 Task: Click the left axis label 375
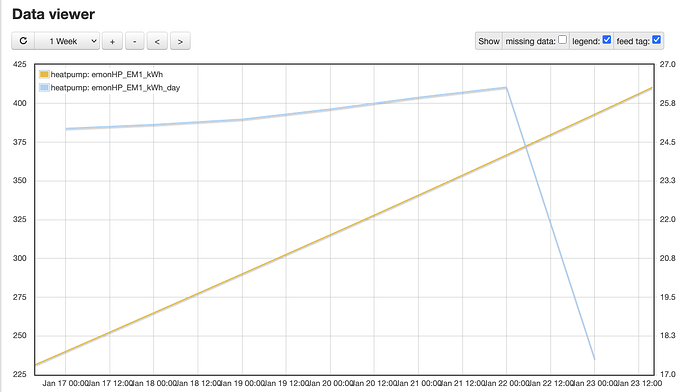[x=19, y=142]
